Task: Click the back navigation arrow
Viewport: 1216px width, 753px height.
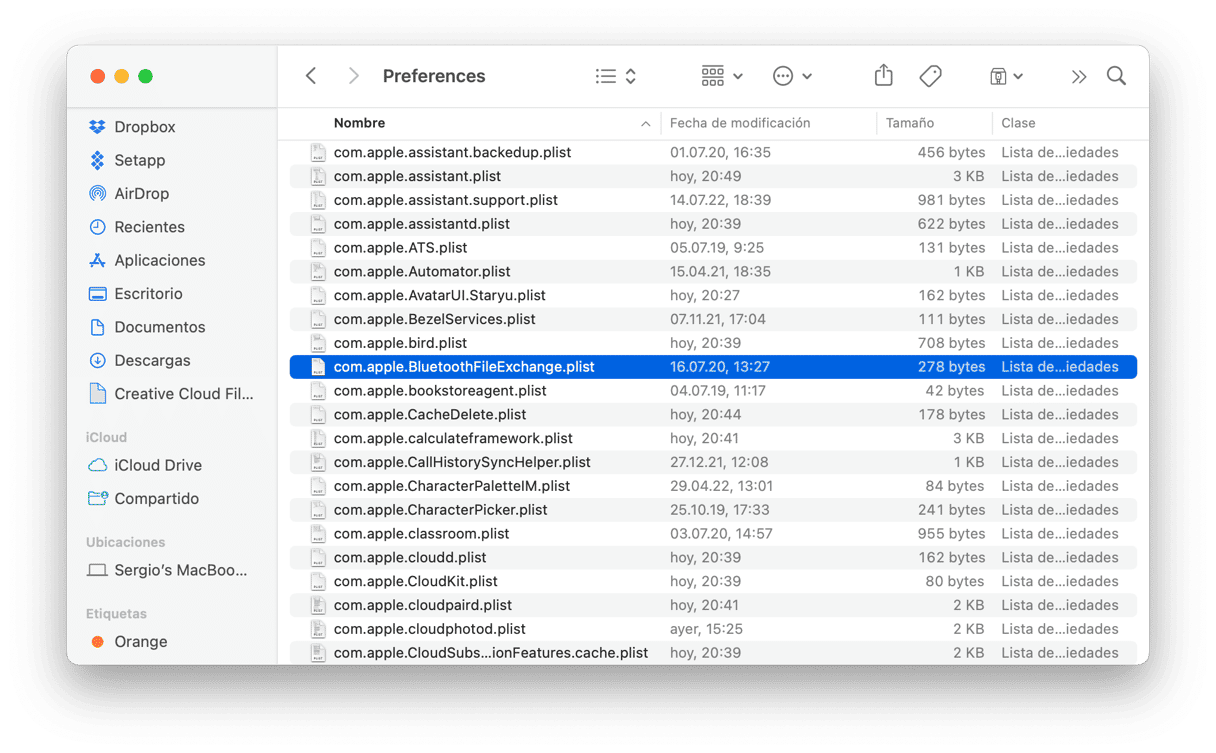Action: 311,76
